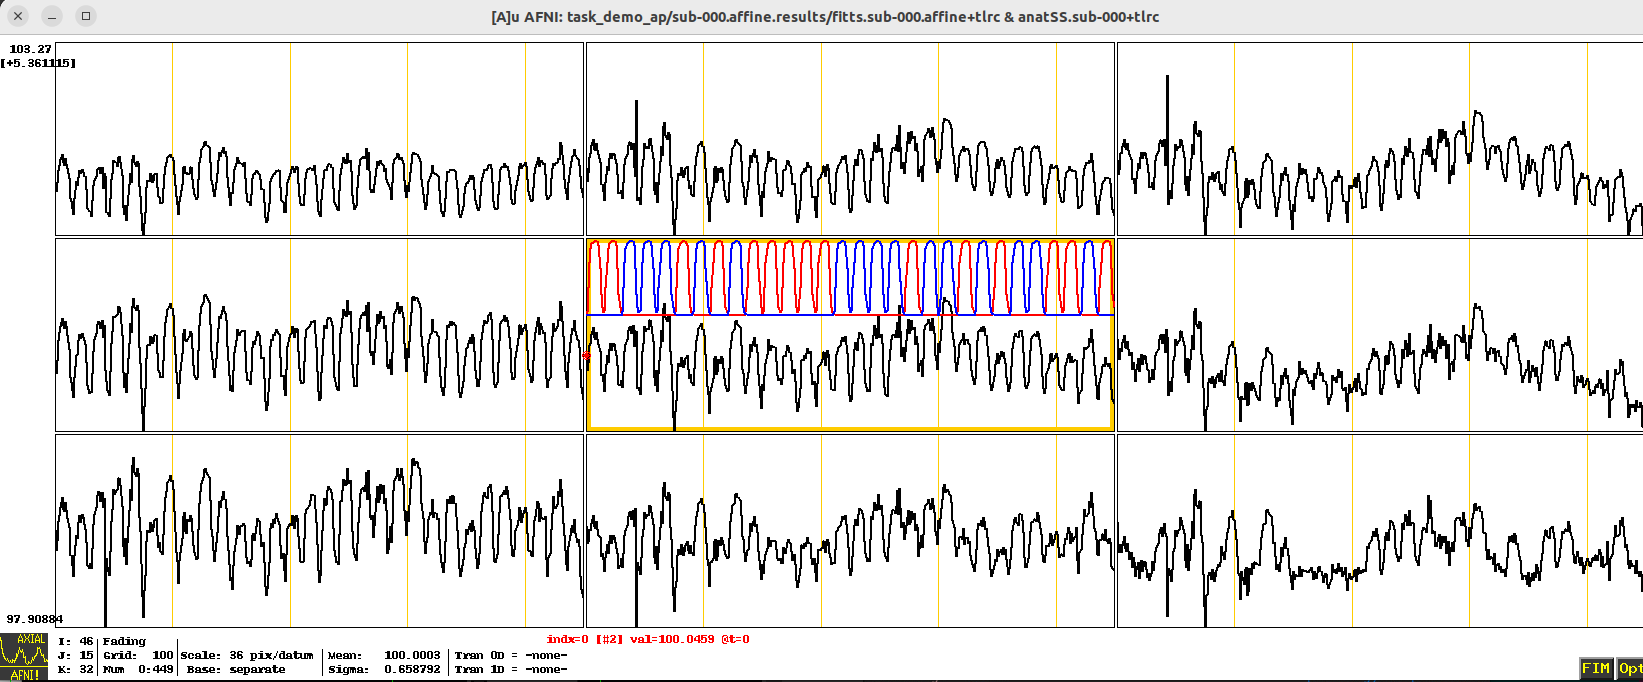Select the middle-left voxel sub-graph
This screenshot has width=1643, height=682.
(319, 335)
